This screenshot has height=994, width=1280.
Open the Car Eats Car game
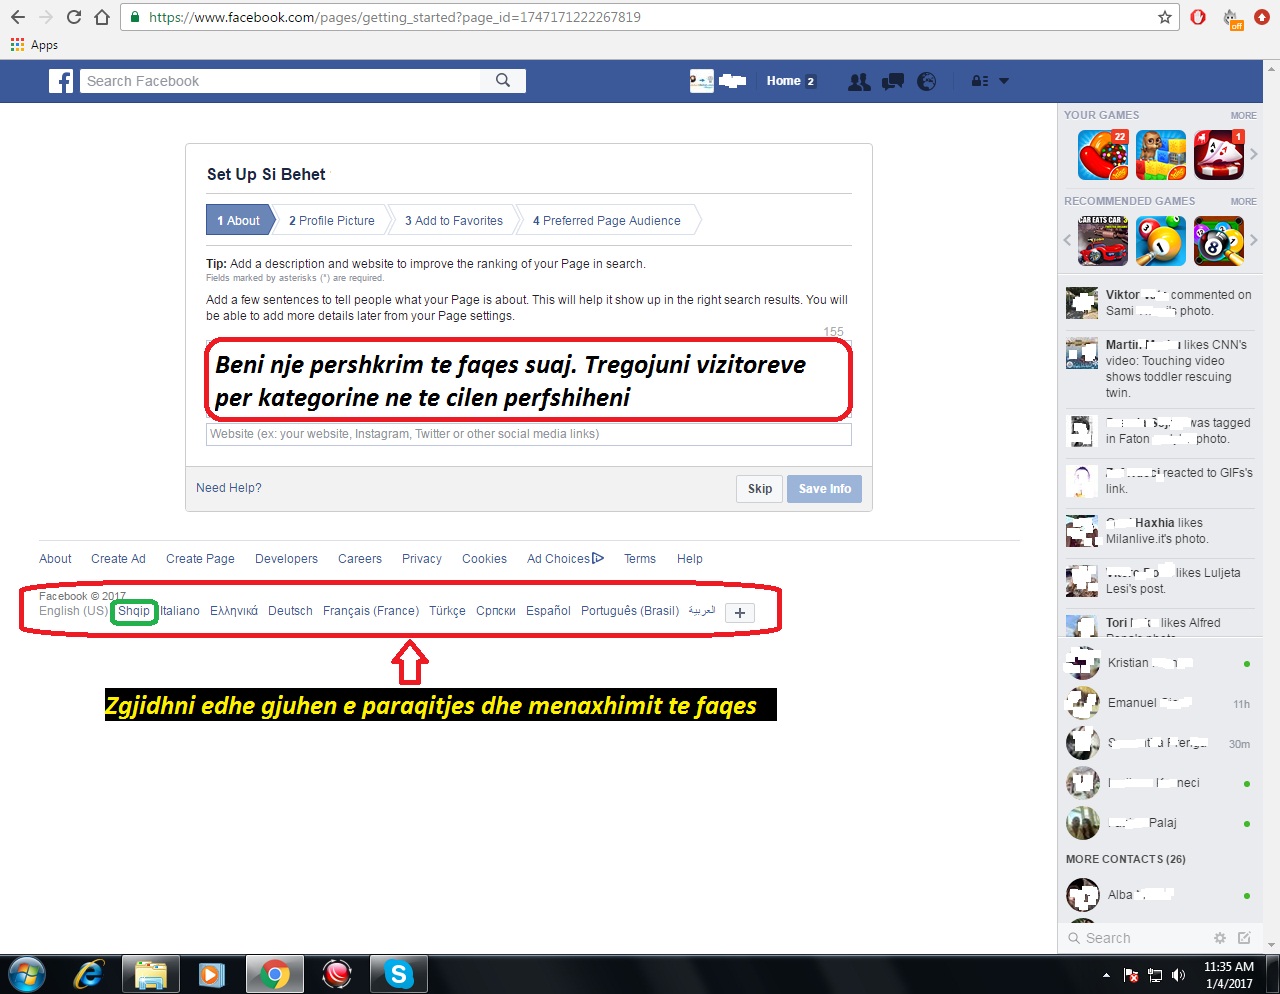[1103, 241]
